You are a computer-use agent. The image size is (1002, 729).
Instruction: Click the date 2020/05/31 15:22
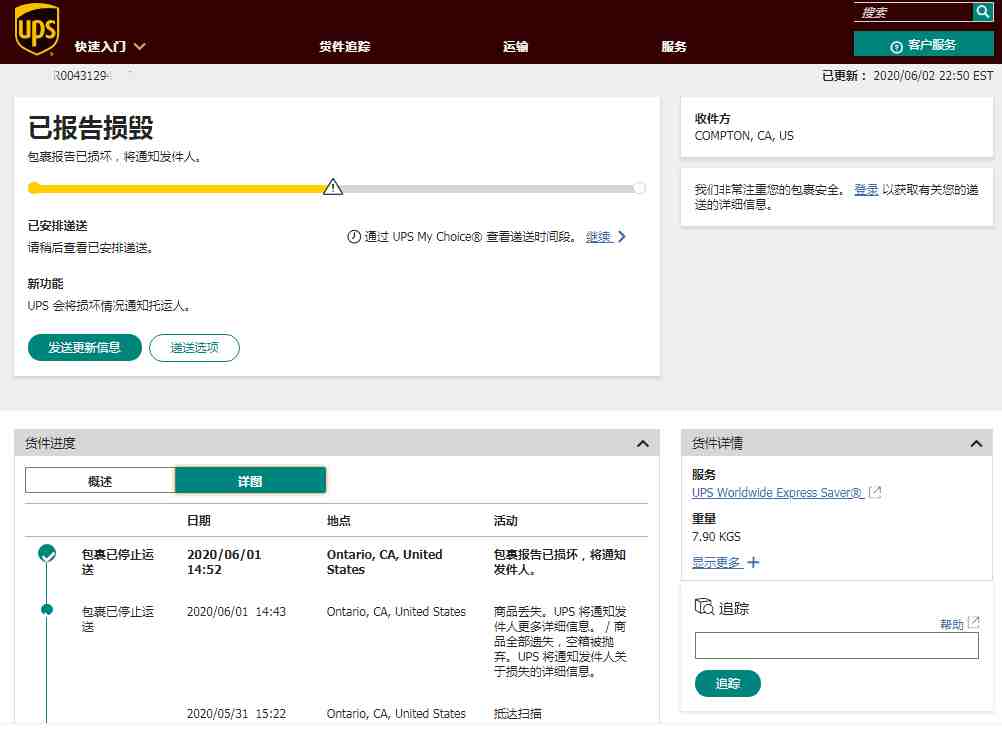[x=236, y=713]
